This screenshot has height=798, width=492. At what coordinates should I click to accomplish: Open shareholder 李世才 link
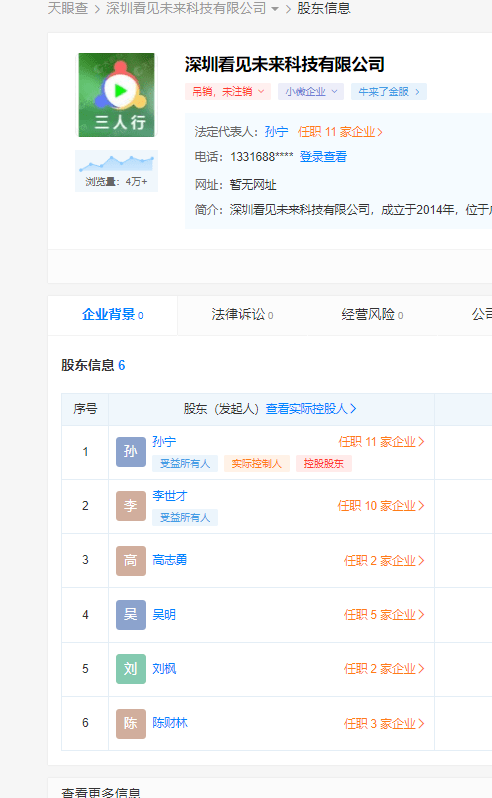[170, 496]
